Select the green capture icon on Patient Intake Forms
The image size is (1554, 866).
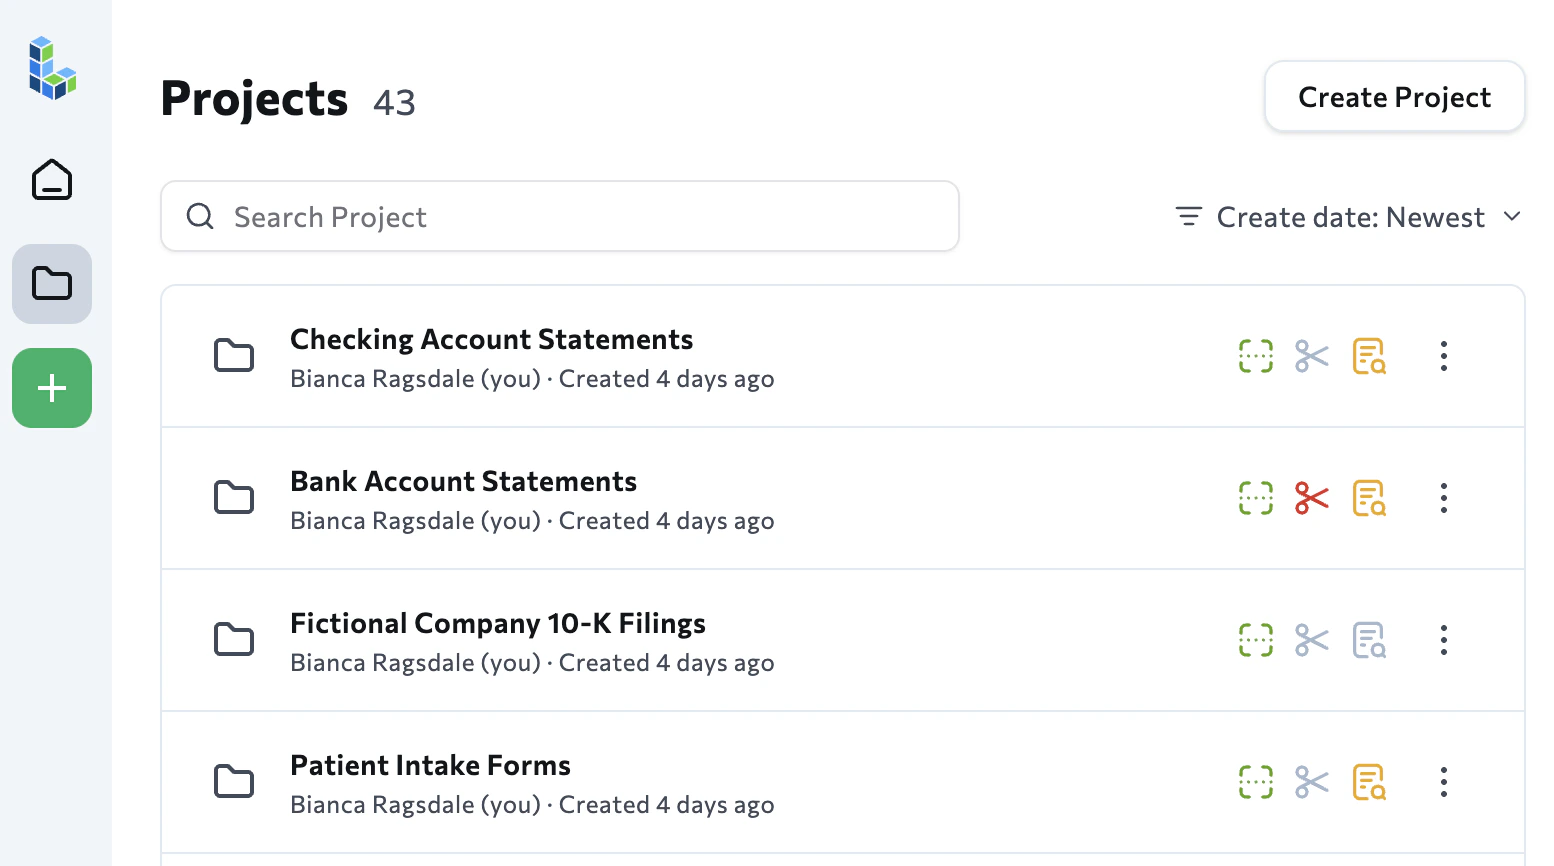click(x=1255, y=781)
